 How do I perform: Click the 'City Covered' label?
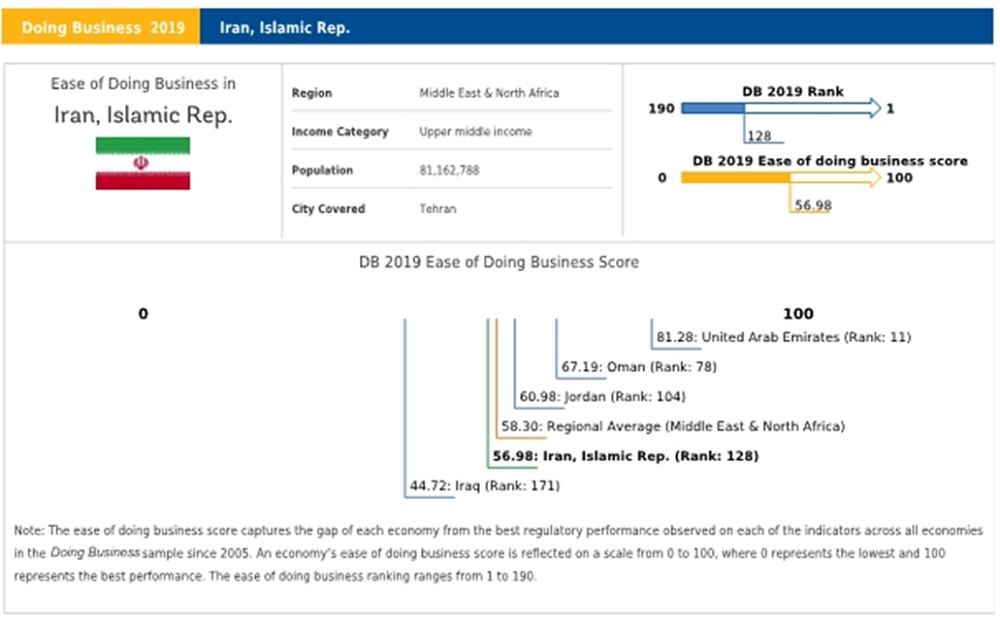pos(328,209)
